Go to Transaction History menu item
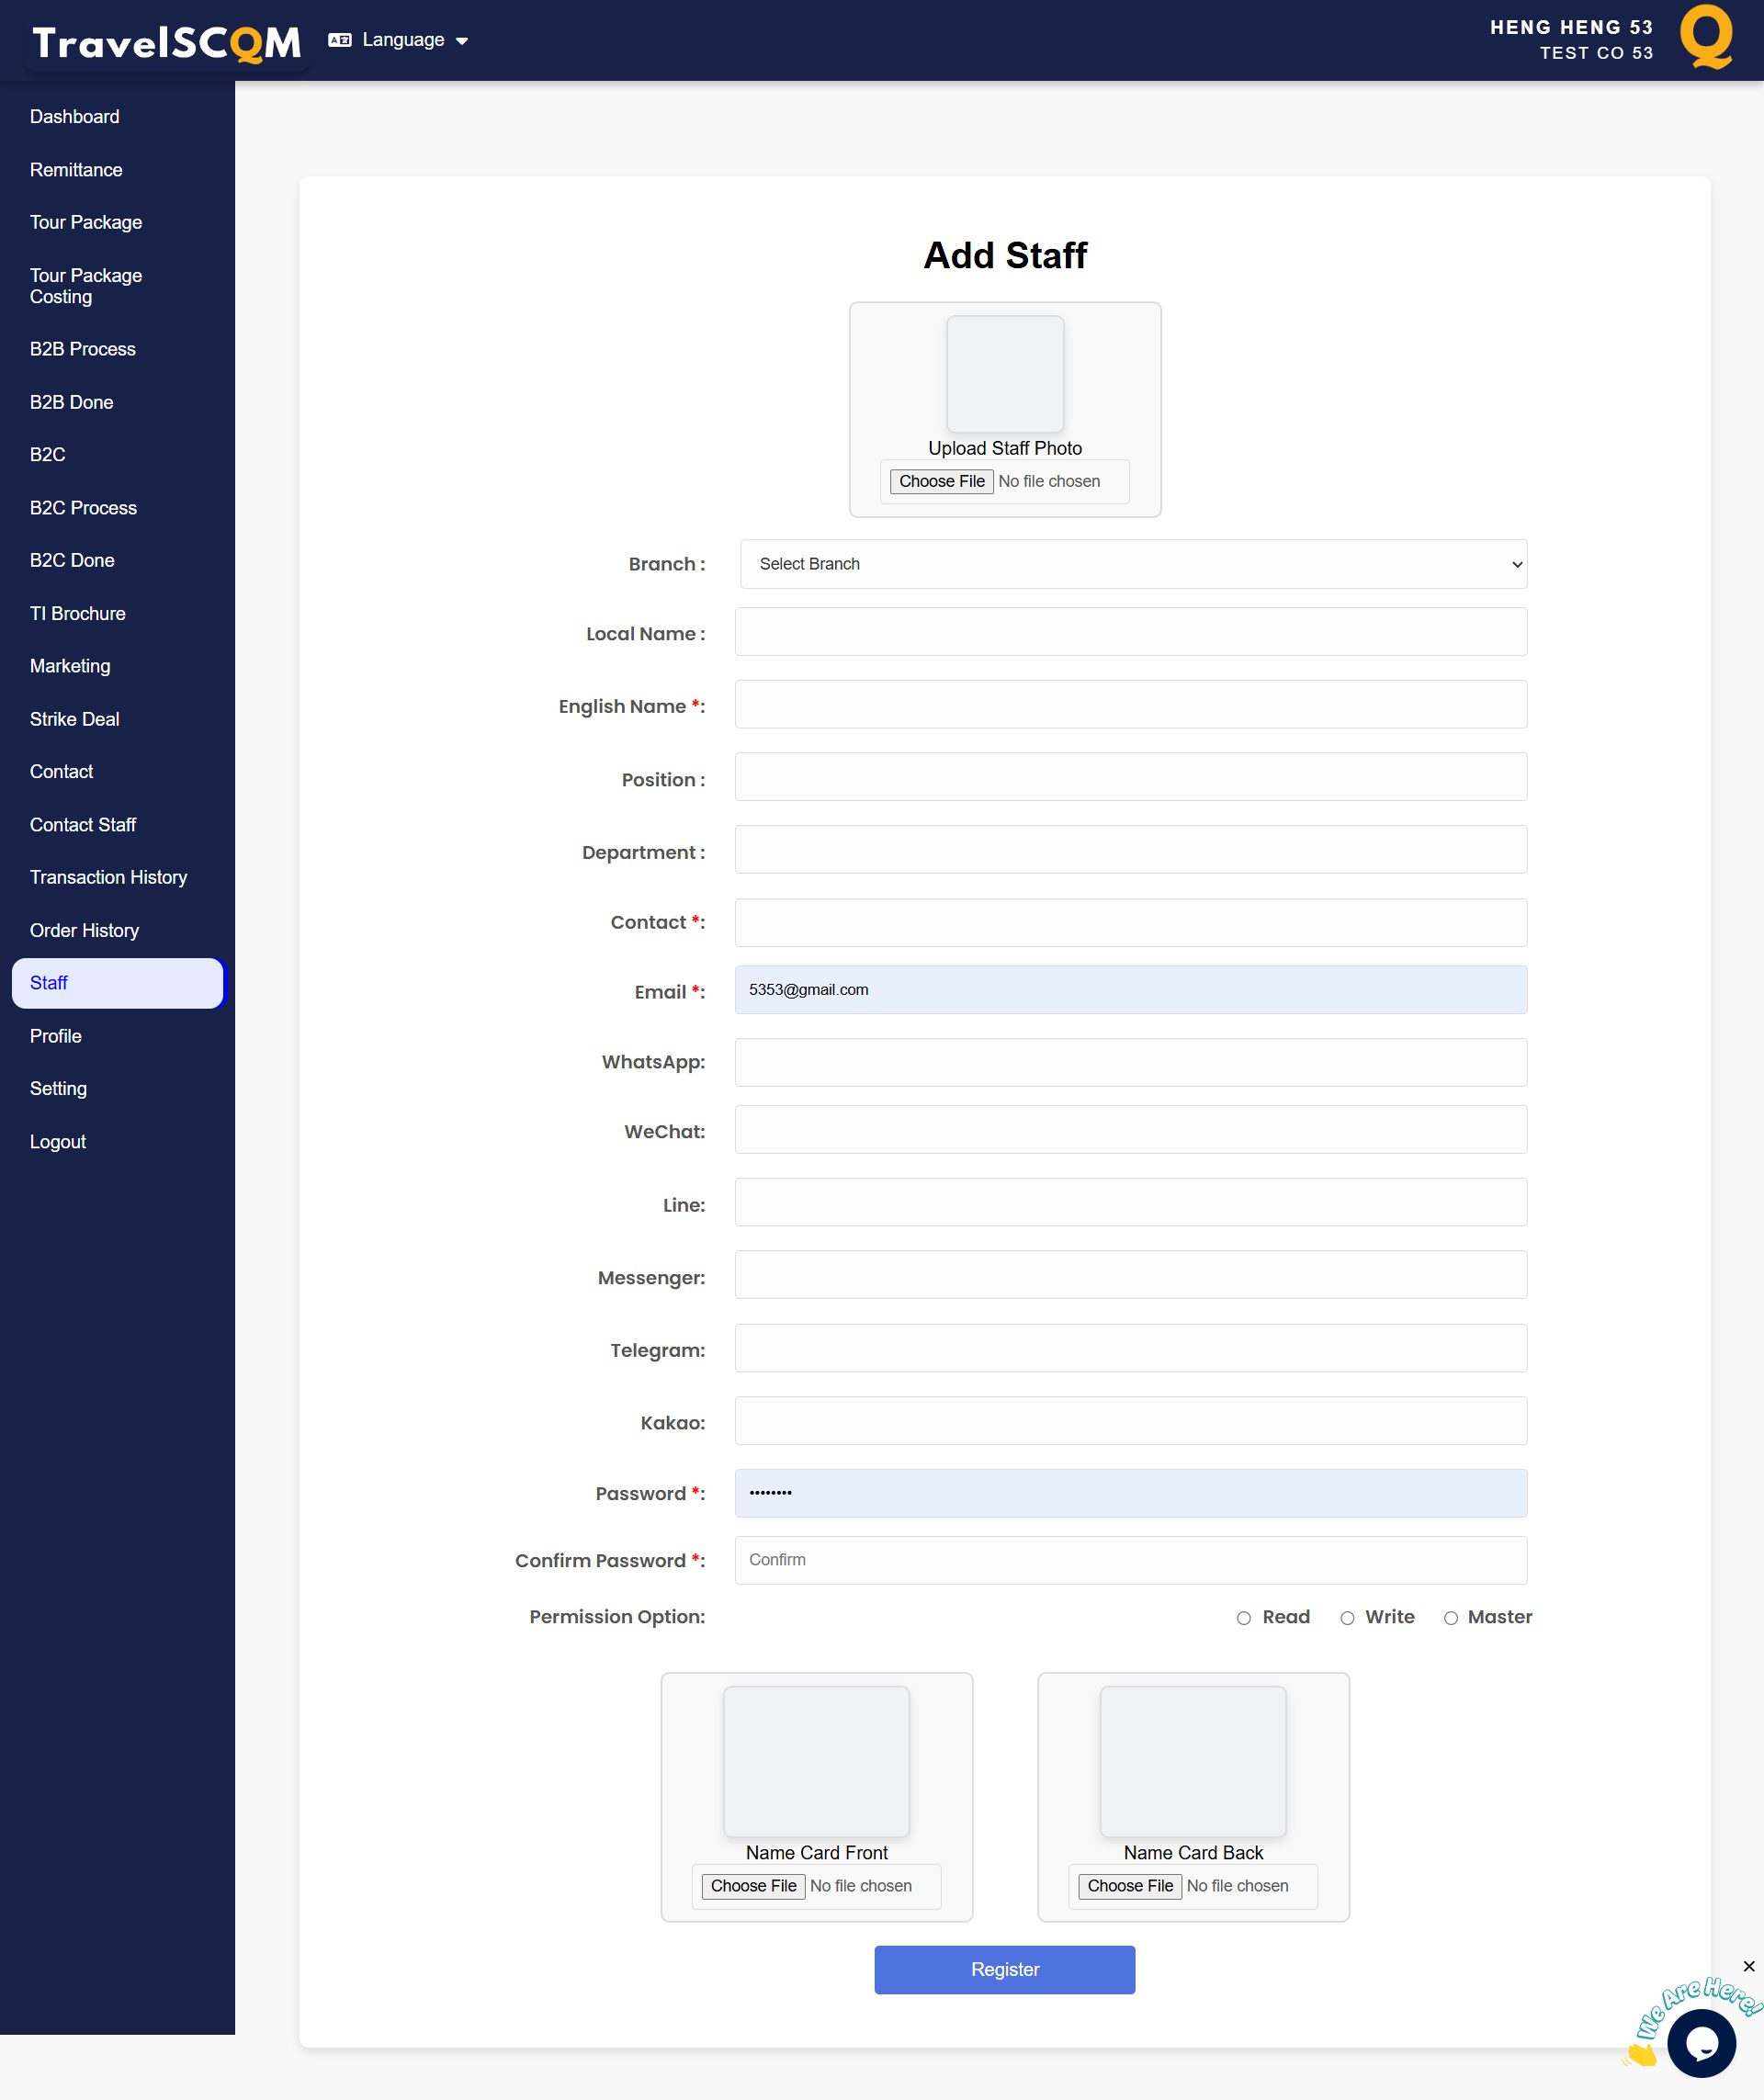The height and width of the screenshot is (2100, 1764). tap(108, 877)
